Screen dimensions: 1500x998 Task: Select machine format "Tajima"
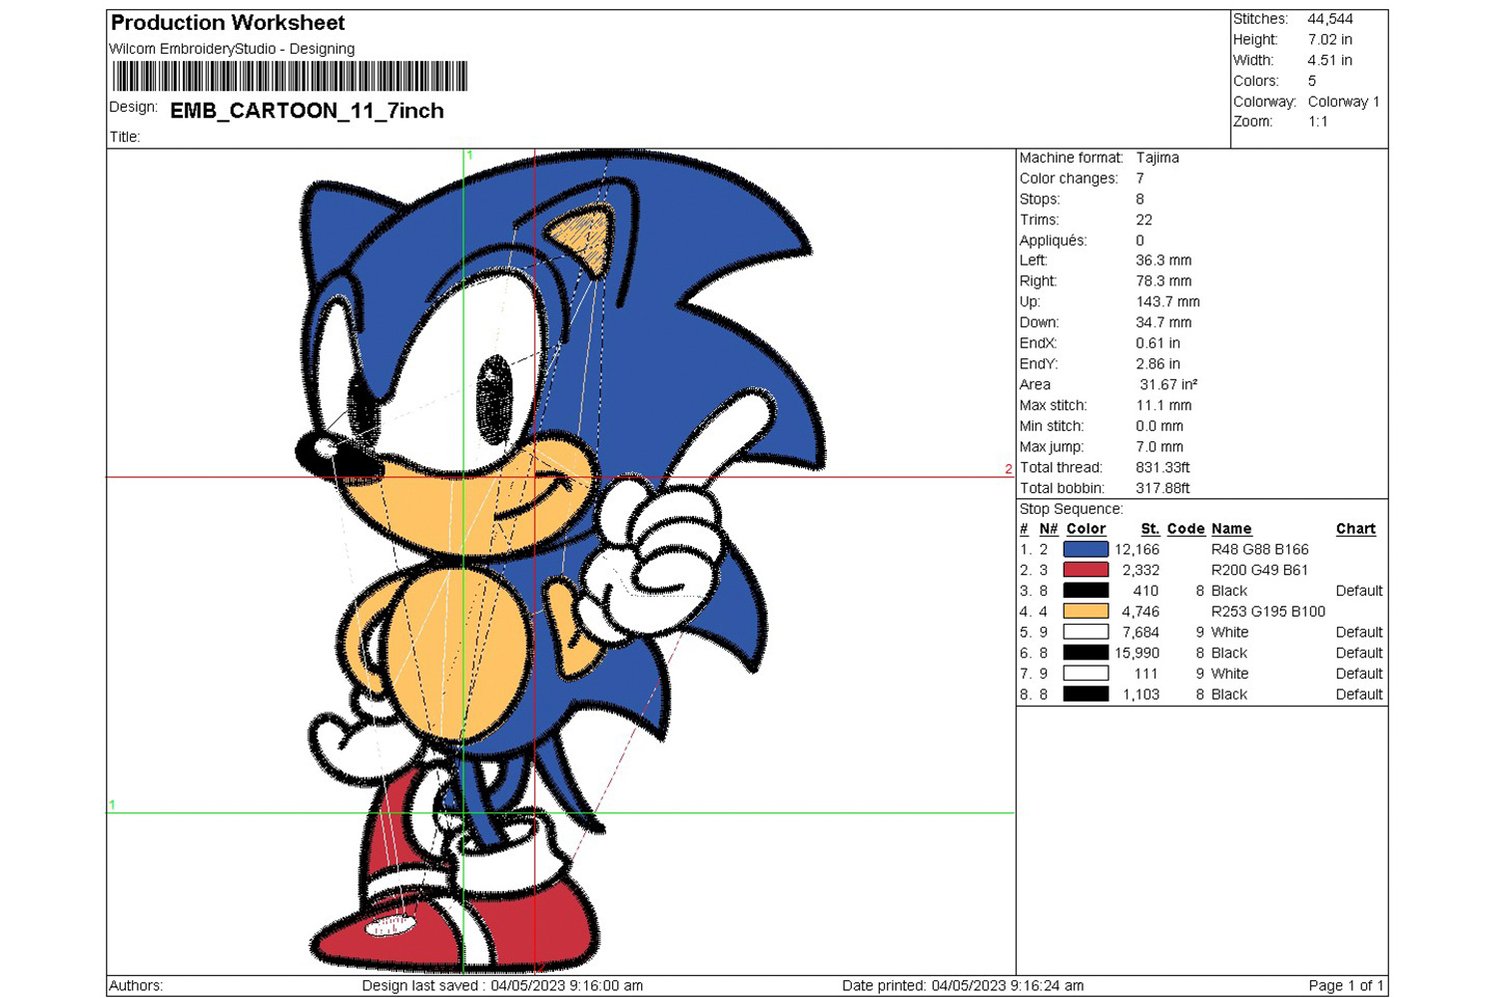click(x=1157, y=158)
